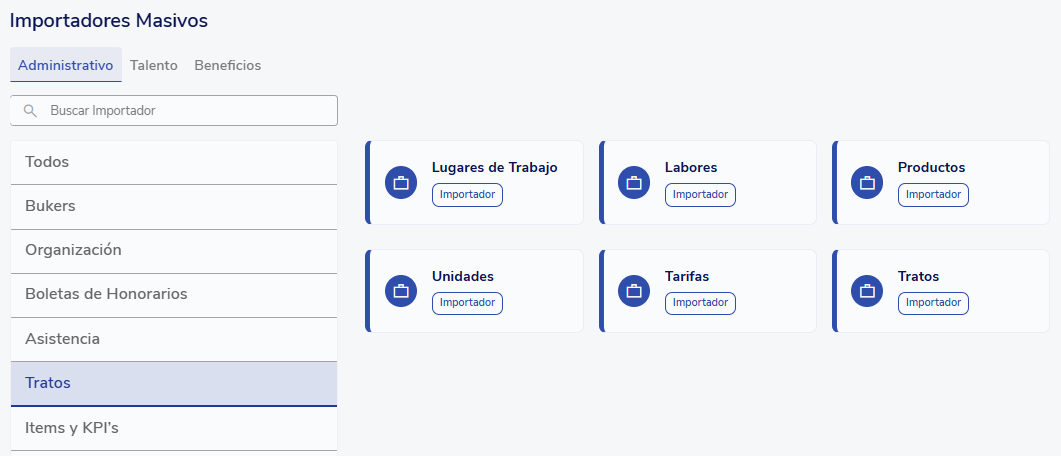Open the Beneficios tab
The width and height of the screenshot is (1061, 456).
(x=227, y=65)
